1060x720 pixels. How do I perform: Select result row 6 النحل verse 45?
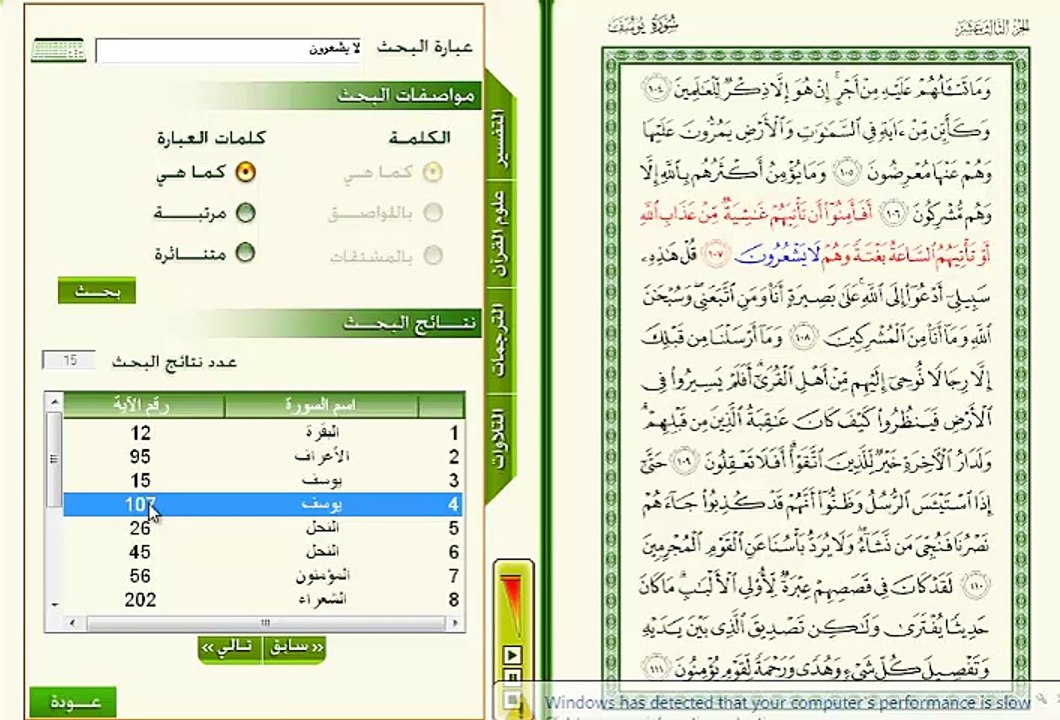coord(264,552)
